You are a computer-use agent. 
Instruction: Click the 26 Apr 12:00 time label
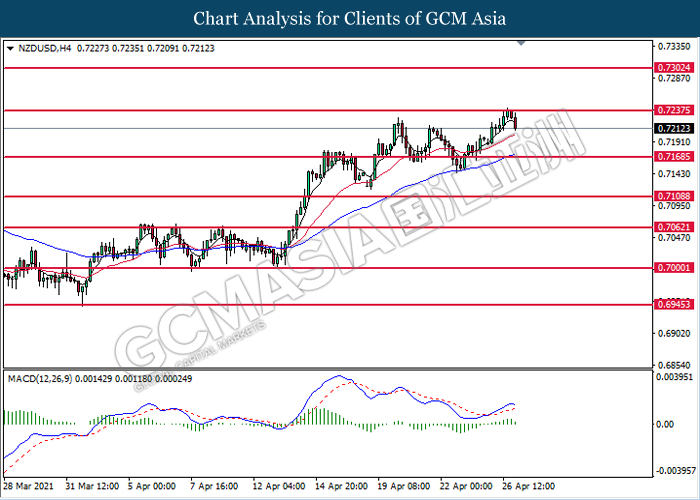click(x=528, y=486)
